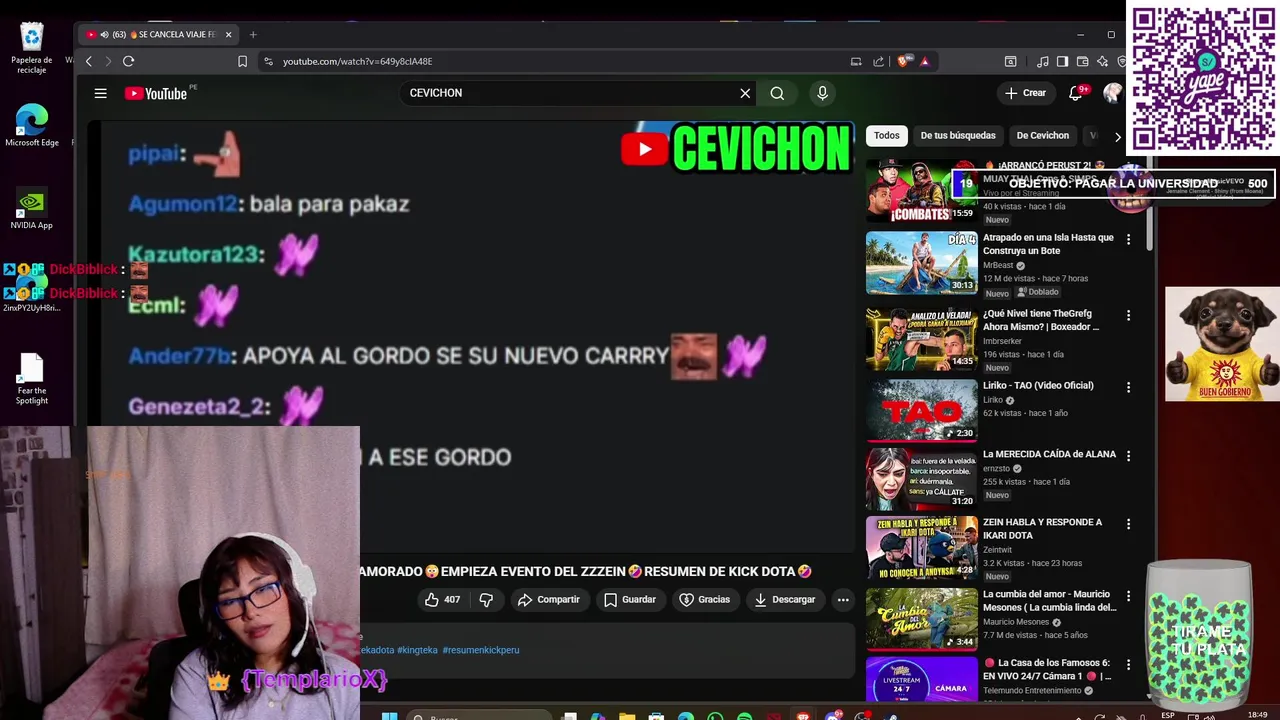1280x720 pixels.
Task: Open the title La MERECIDA CAÍDA de ALANA
Action: point(1049,454)
